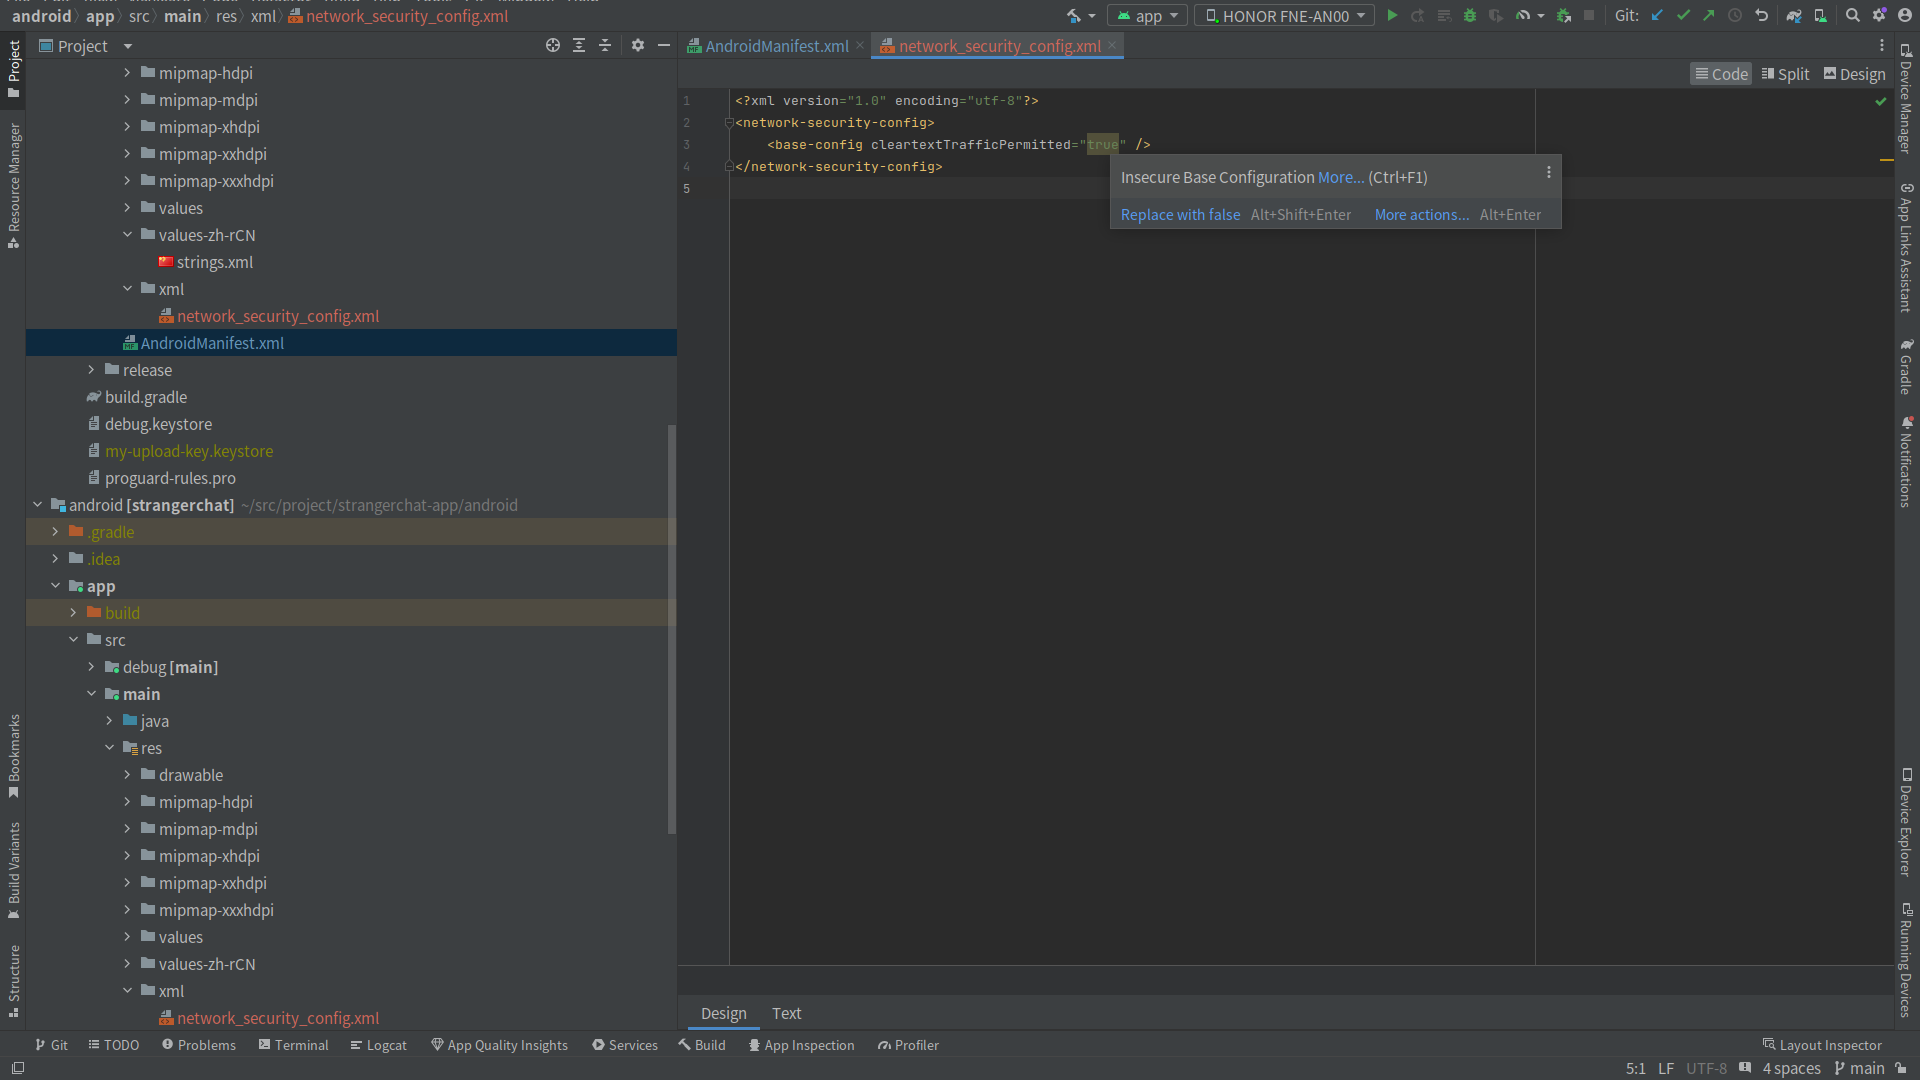Click the UTF-8 encoding indicator
Screen dimensions: 1920x1080
(1706, 1068)
